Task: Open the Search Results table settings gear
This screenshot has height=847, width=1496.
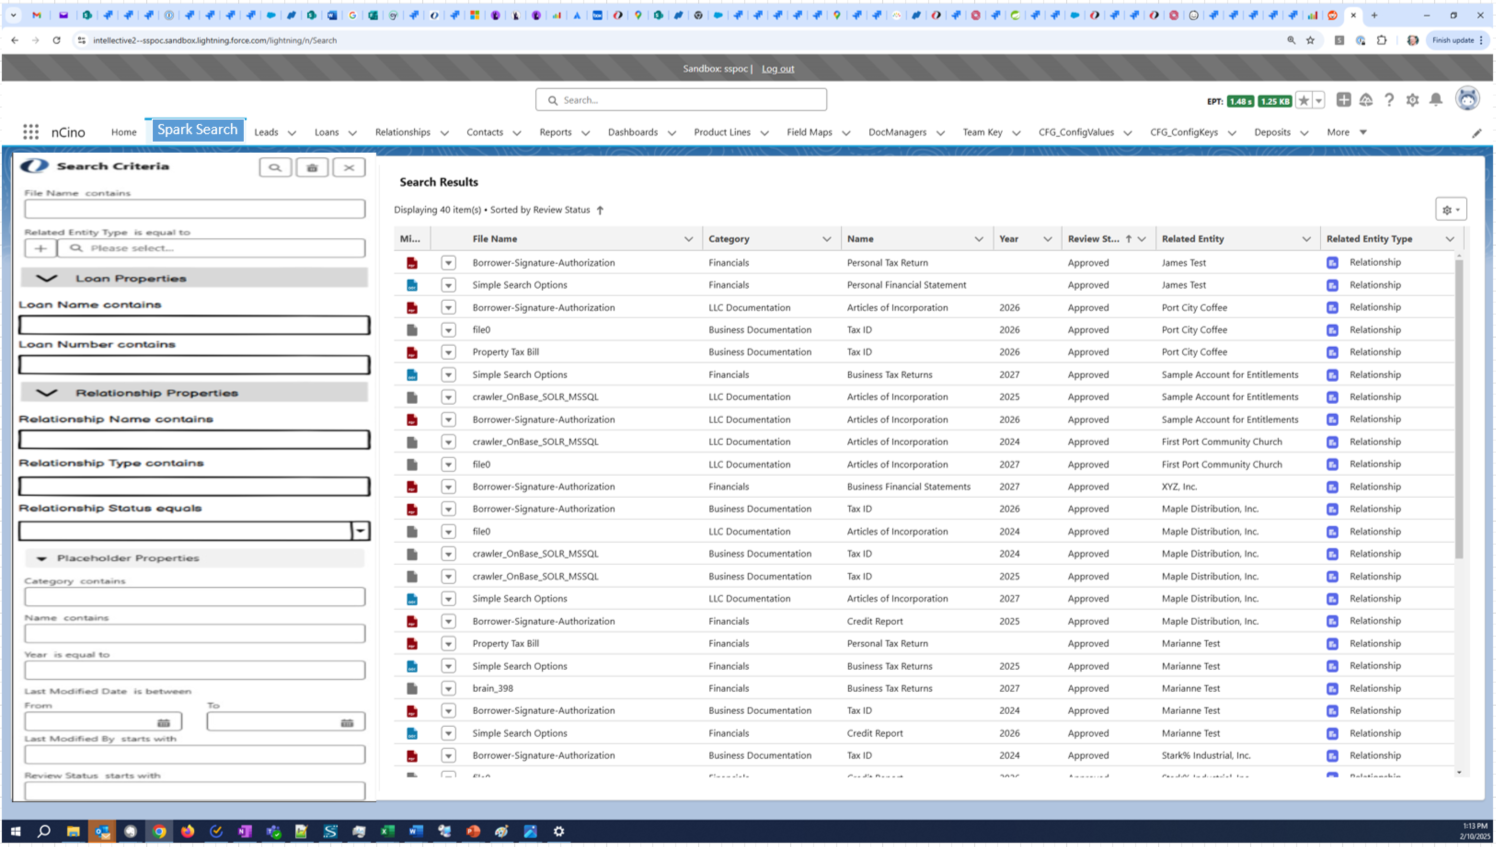Action: 1450,210
